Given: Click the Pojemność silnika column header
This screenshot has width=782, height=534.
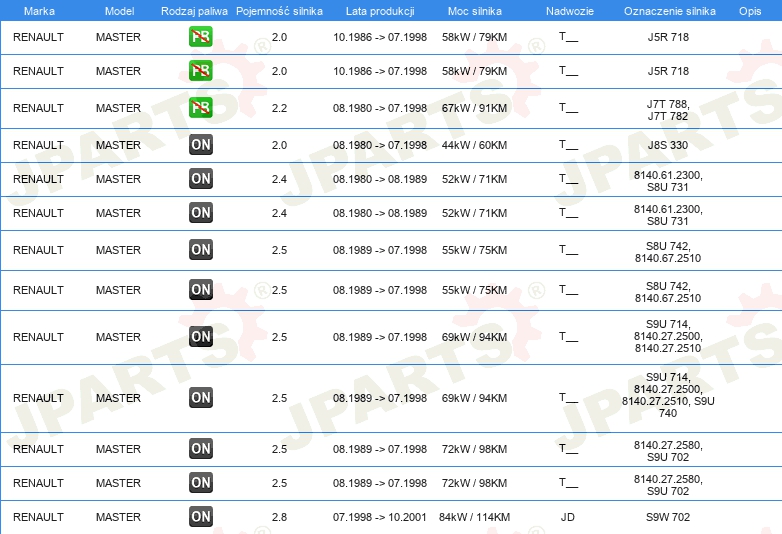Looking at the screenshot, I should (279, 11).
